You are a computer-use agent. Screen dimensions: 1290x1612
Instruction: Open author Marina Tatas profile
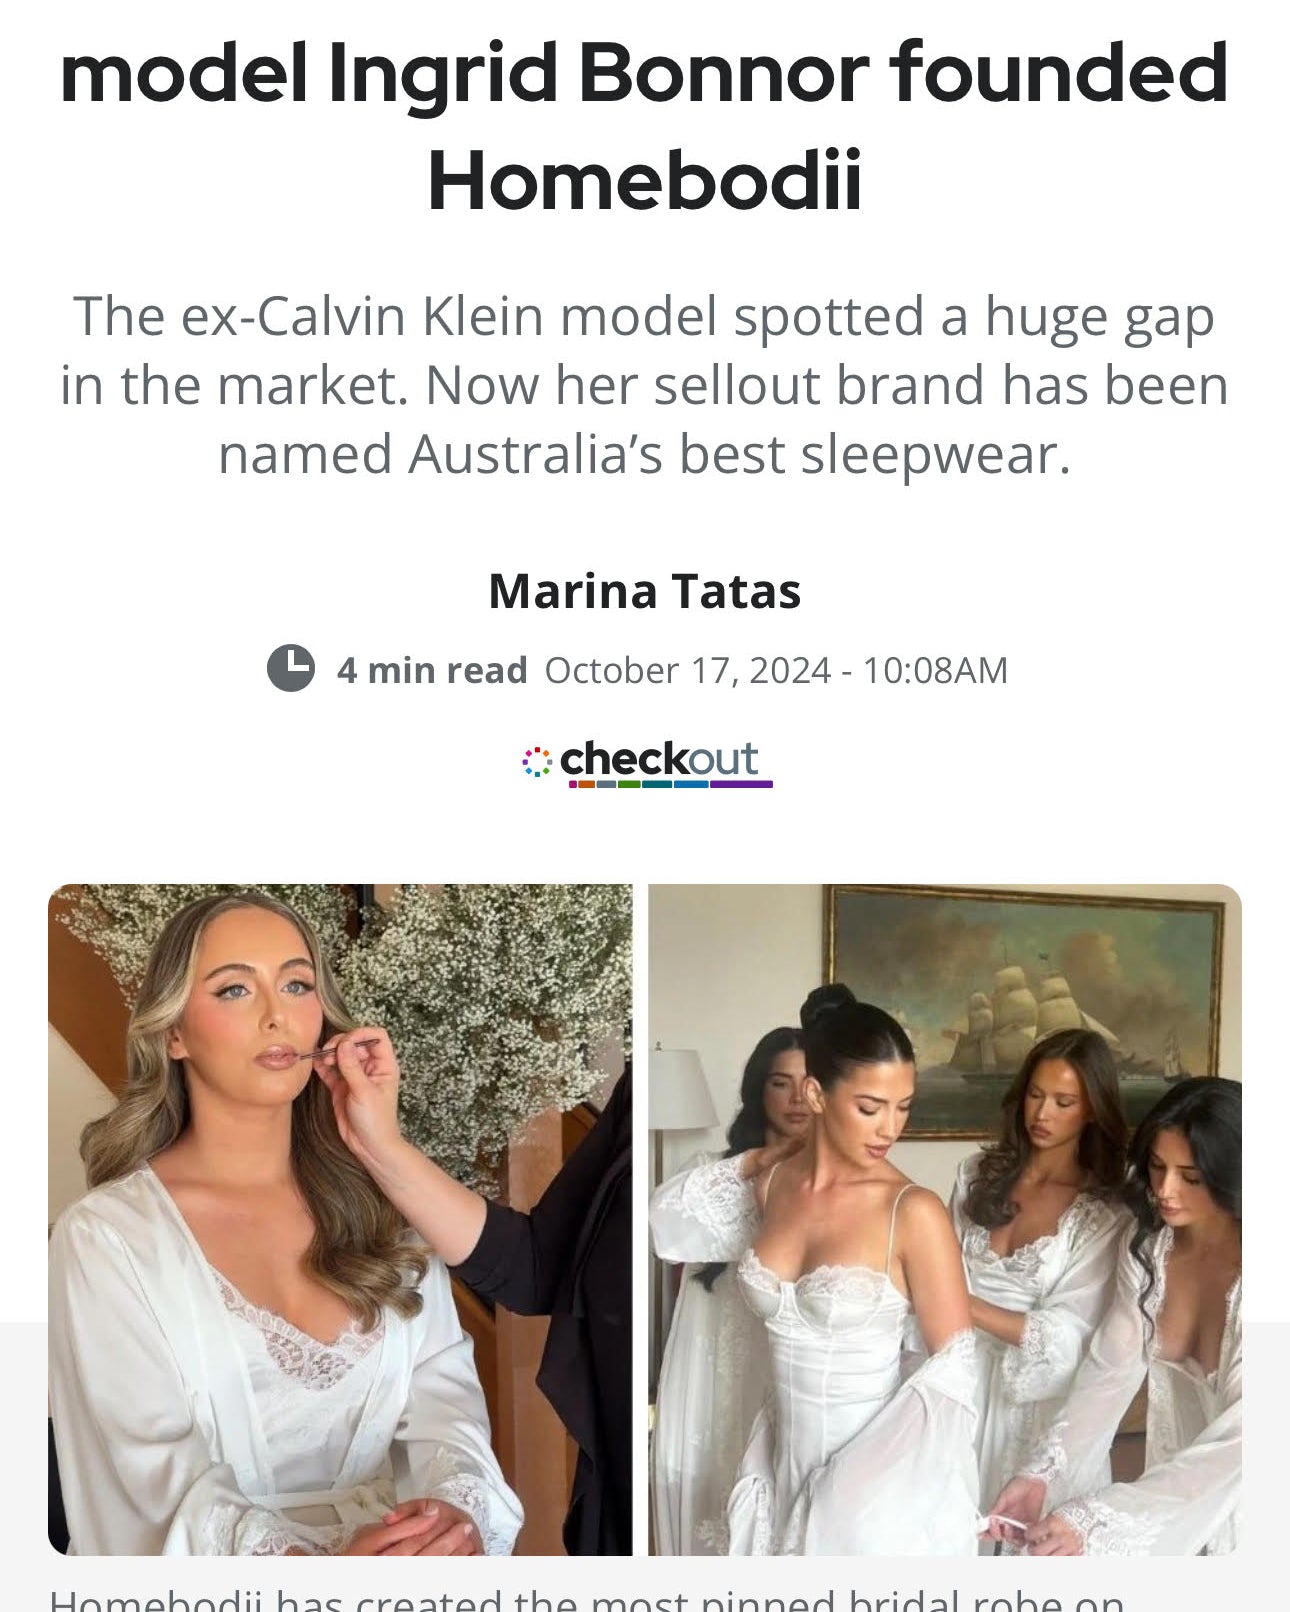pos(645,591)
